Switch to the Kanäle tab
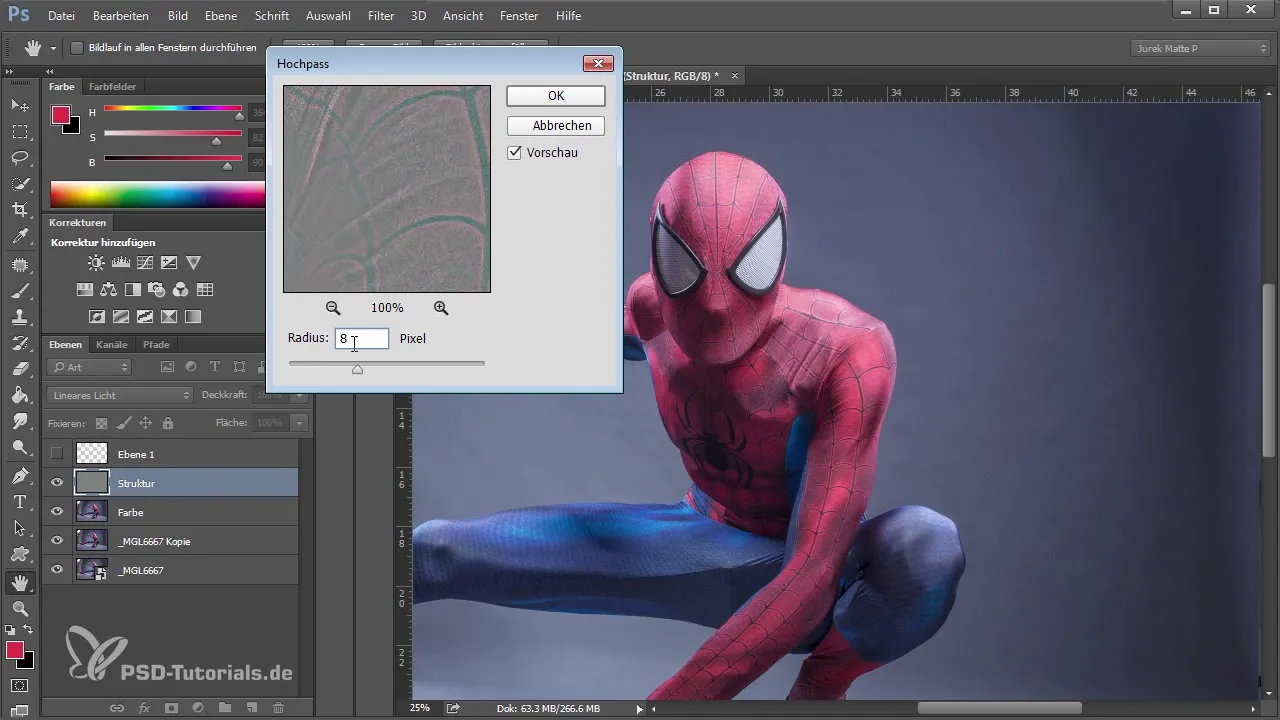 [x=112, y=345]
